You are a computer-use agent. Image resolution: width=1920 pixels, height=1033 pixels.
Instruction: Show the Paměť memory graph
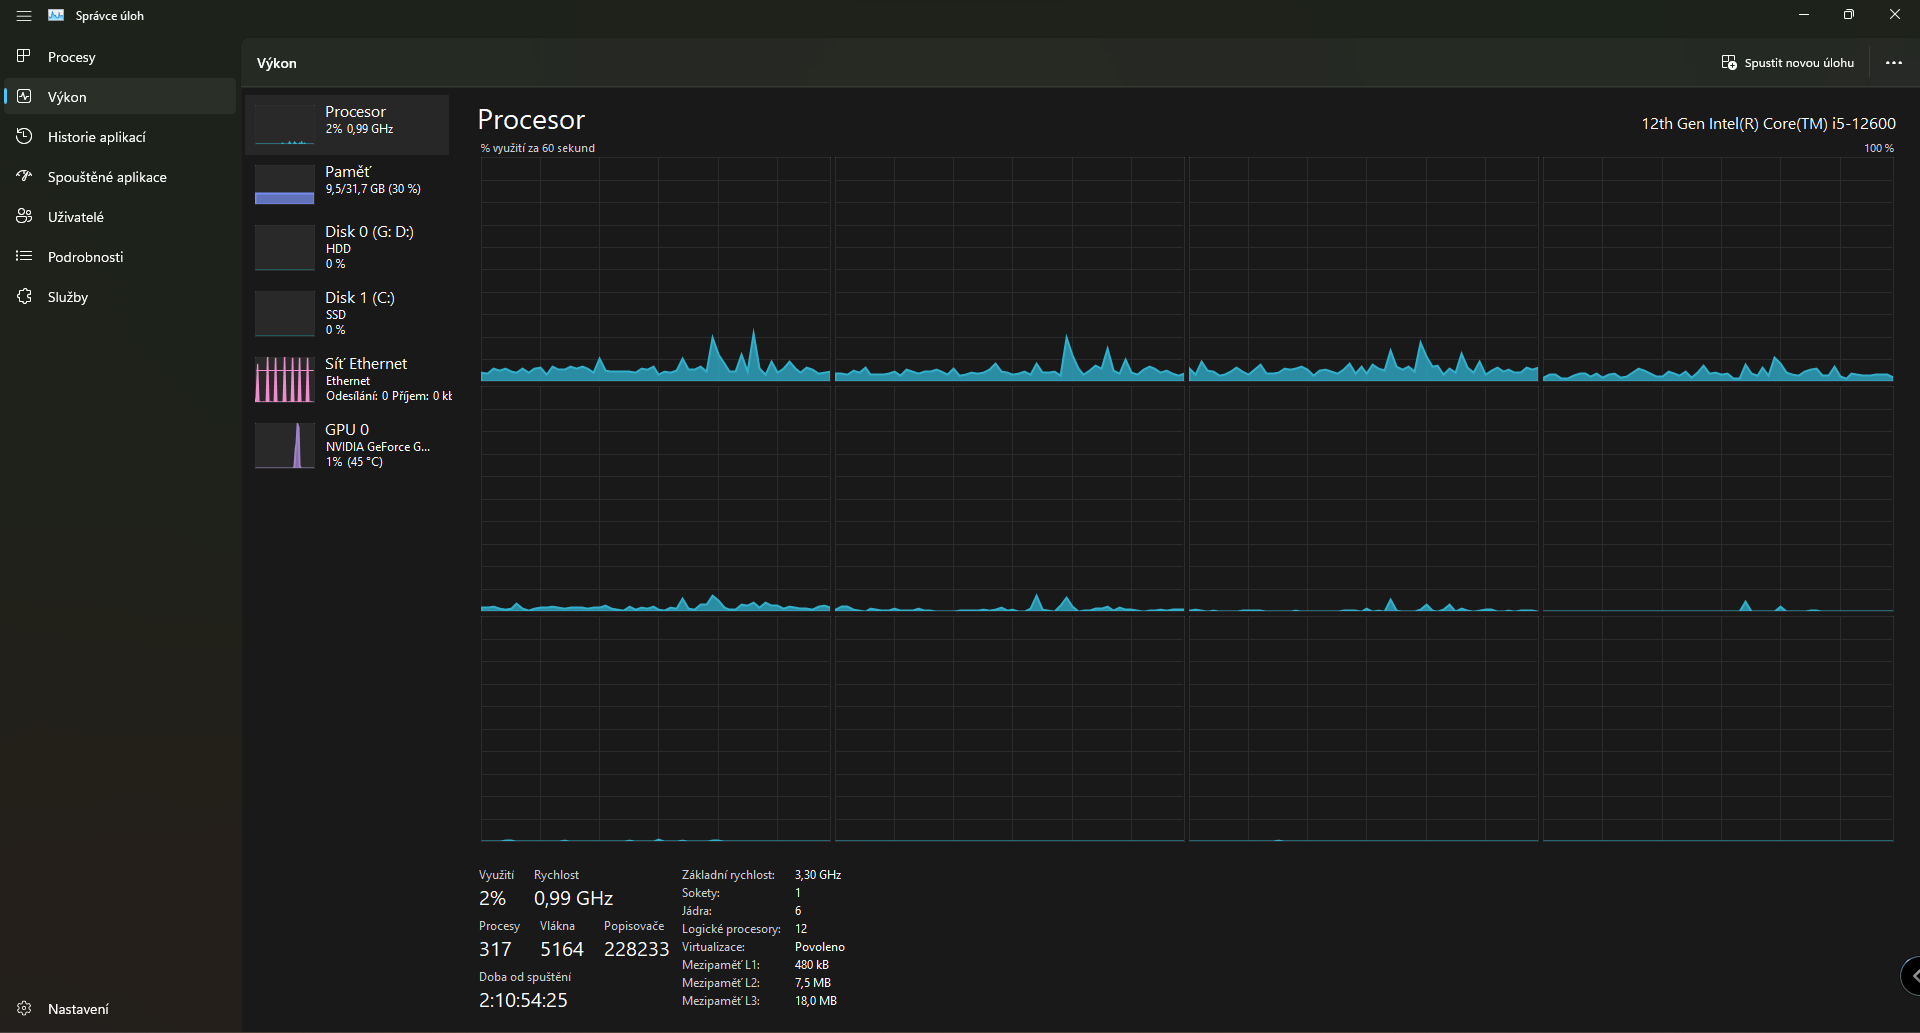click(347, 184)
